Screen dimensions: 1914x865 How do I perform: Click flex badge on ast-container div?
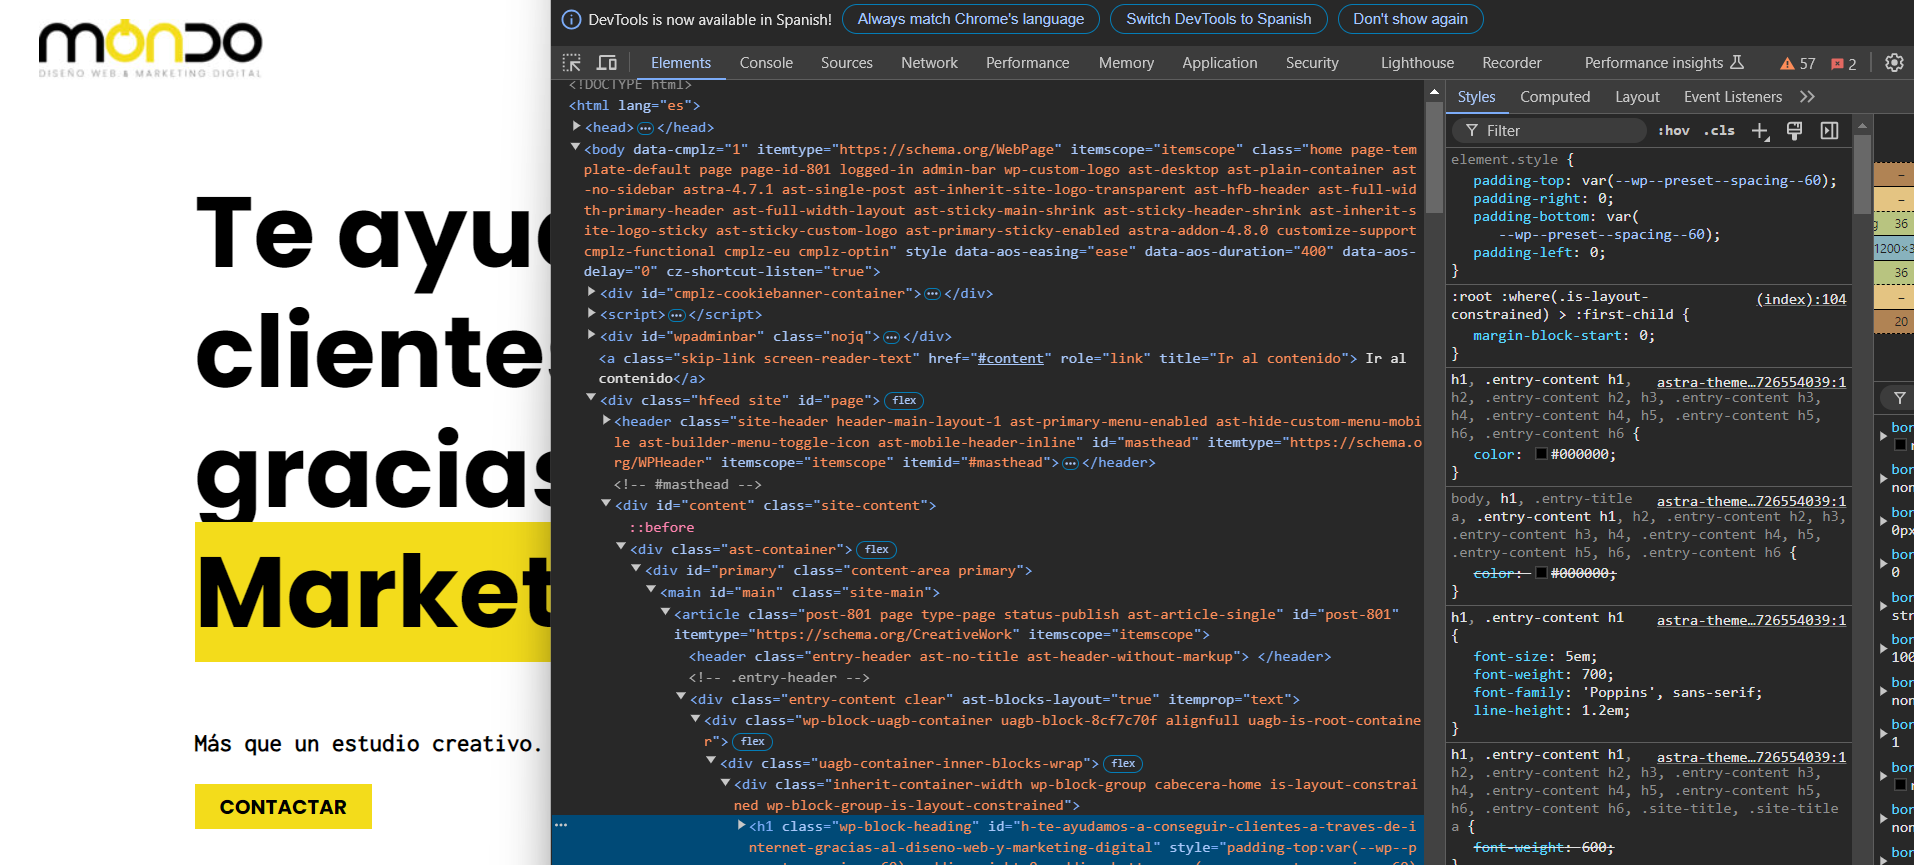[x=877, y=550]
